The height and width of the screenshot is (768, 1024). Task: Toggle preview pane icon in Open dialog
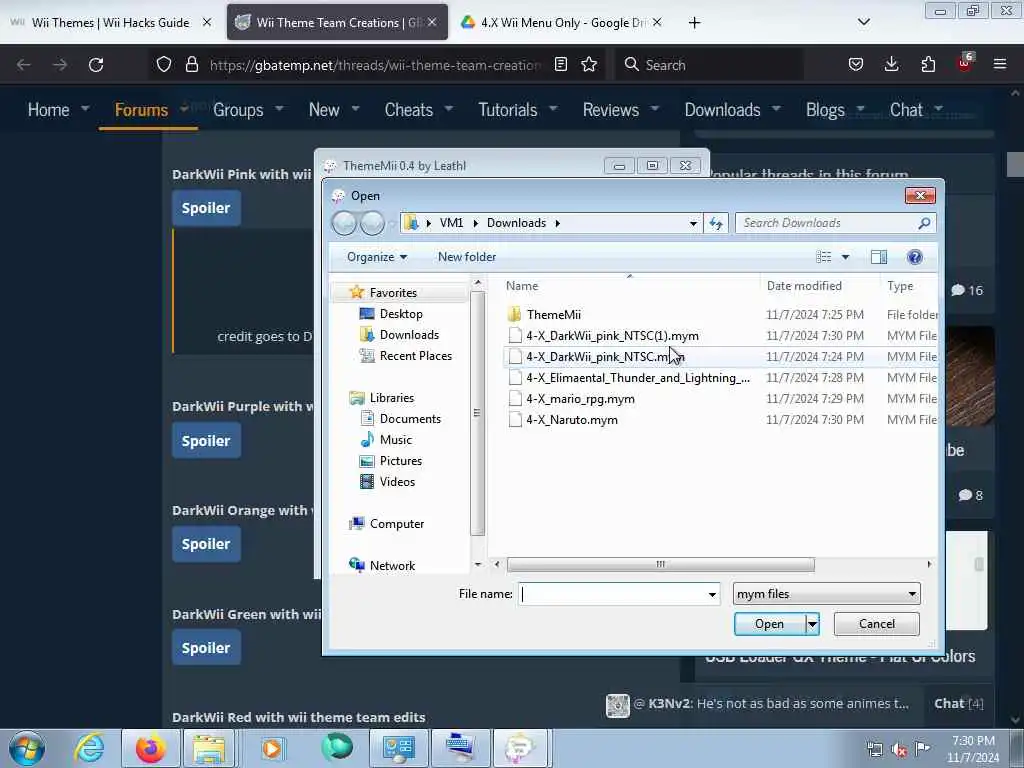(x=879, y=257)
